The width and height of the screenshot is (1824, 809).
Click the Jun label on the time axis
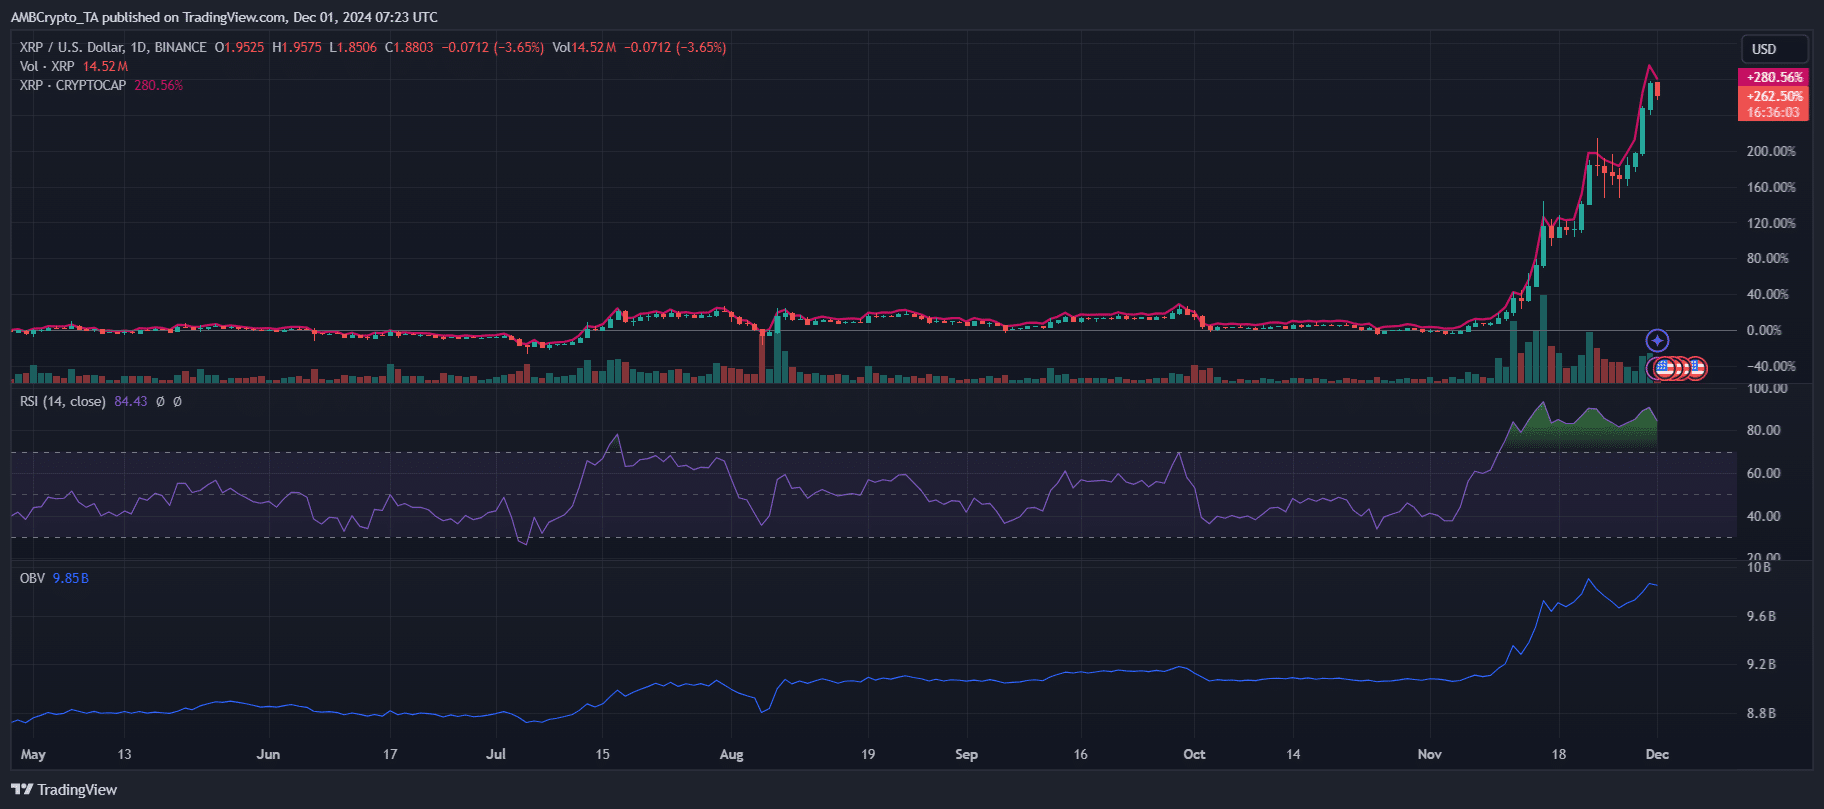point(268,754)
